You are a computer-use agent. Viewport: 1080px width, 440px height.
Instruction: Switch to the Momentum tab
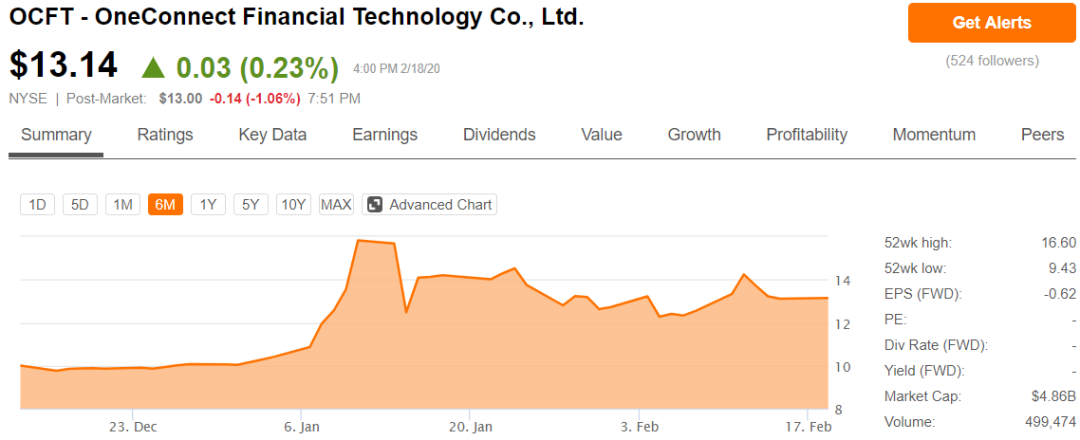tap(934, 135)
